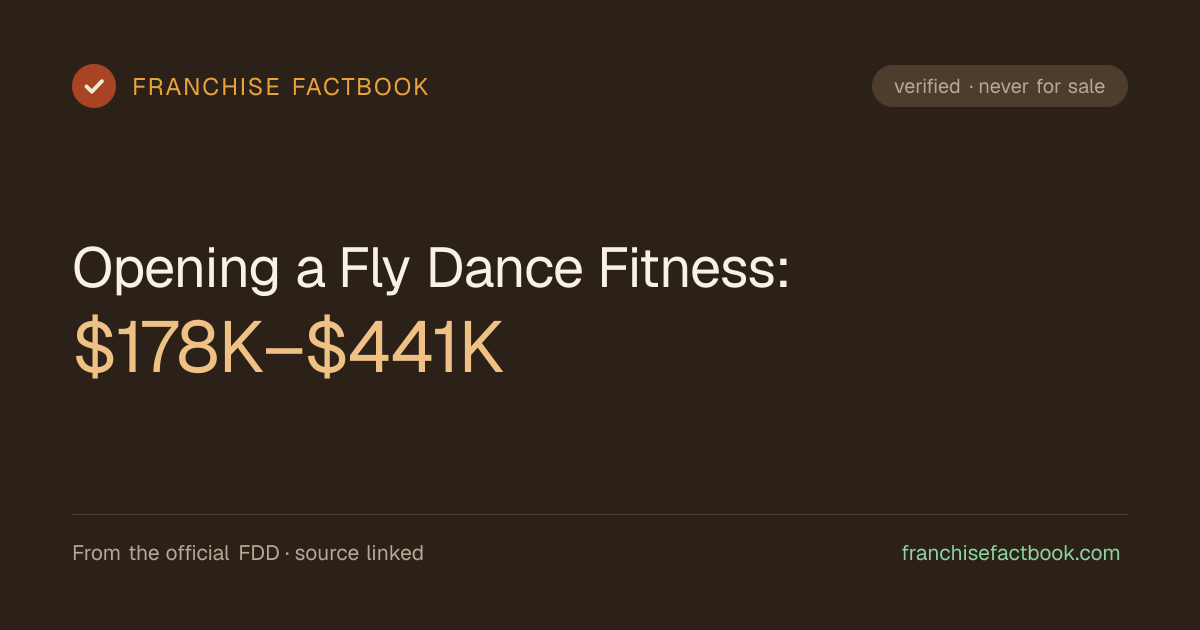Click the orange checkmark logo icon
1200x630 pixels.
tap(94, 86)
